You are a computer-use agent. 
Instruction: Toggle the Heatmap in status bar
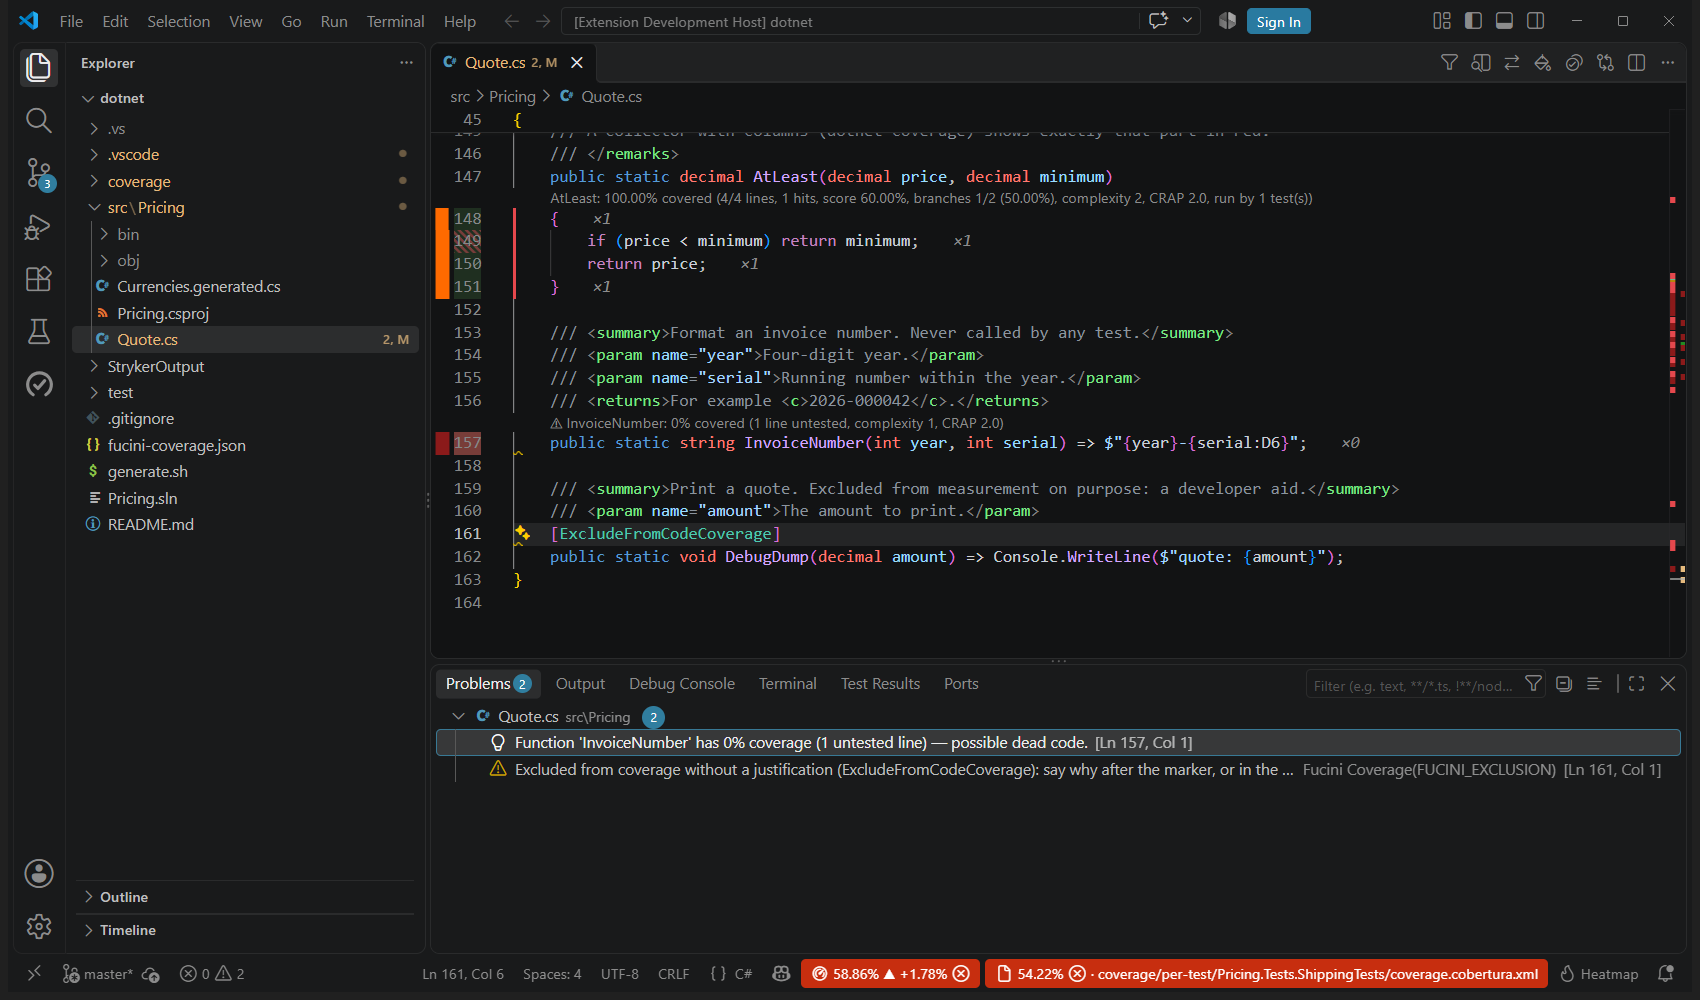(x=1599, y=974)
